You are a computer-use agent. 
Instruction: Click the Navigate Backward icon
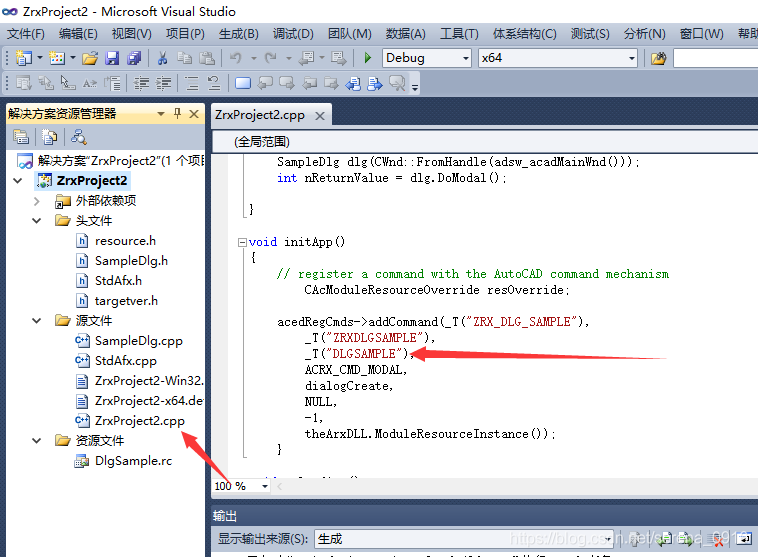pos(306,58)
